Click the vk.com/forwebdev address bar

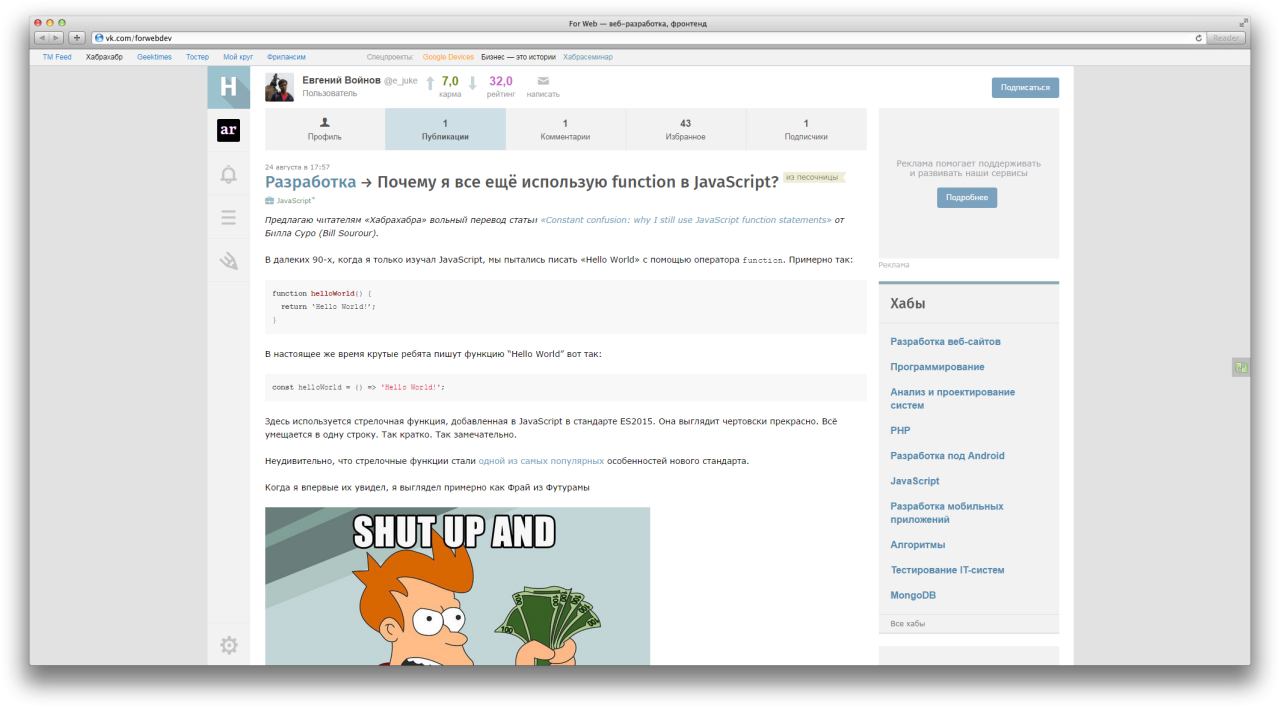click(x=640, y=38)
